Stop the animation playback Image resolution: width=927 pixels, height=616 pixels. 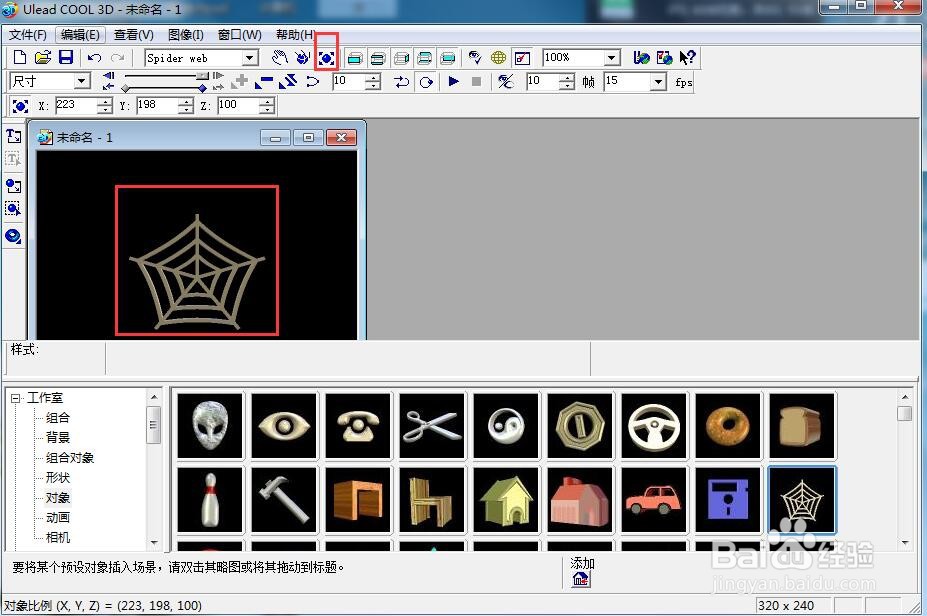pos(477,82)
